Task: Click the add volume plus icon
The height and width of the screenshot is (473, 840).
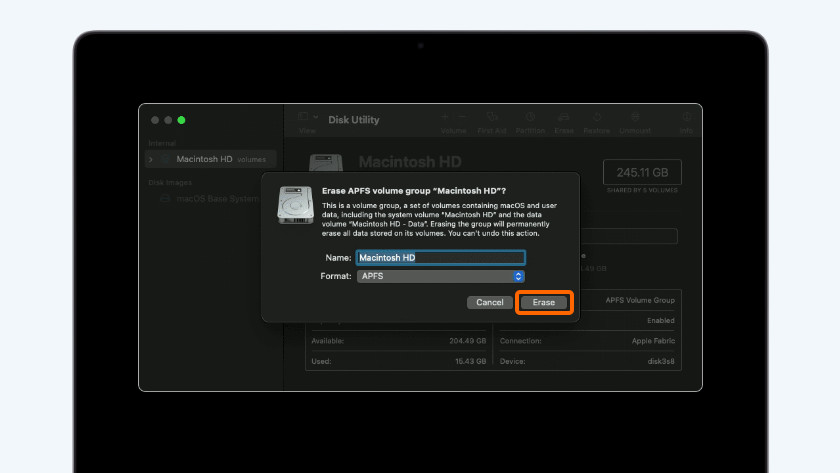Action: pos(445,118)
